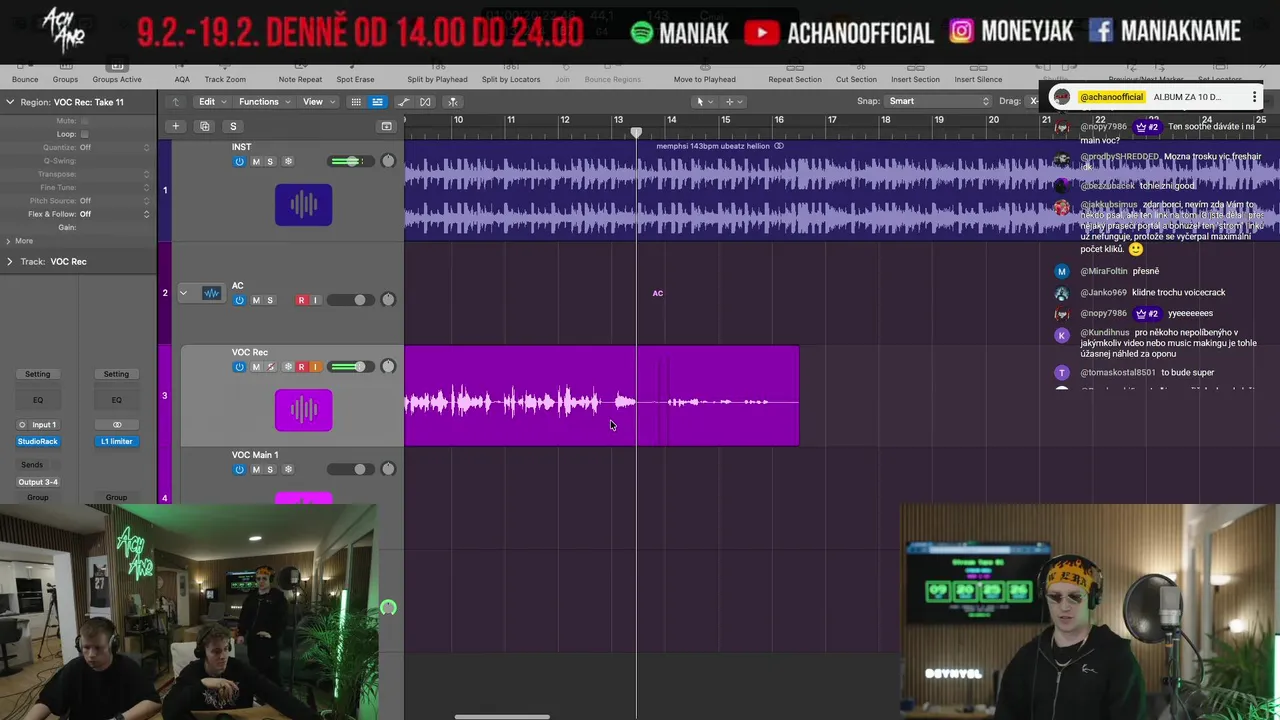Viewport: 1280px width, 720px height.
Task: Toggle power on the VOC Main 1 track
Action: [x=239, y=469]
